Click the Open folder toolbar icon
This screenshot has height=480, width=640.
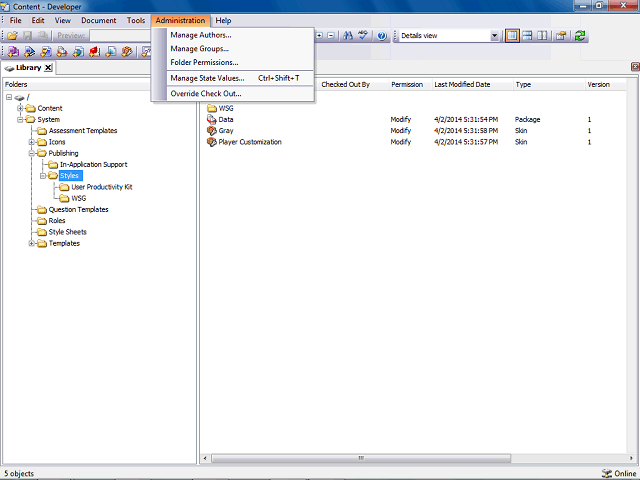click(x=13, y=36)
